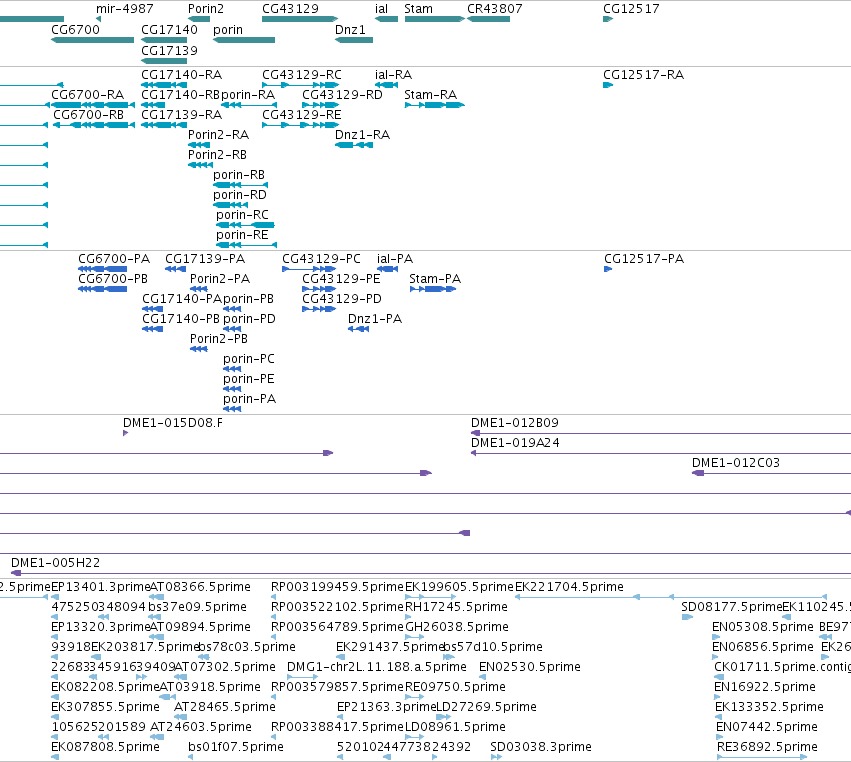Screen dimensions: 851x762
Task: Select clone DME1-012B09
Action: [x=661, y=433]
